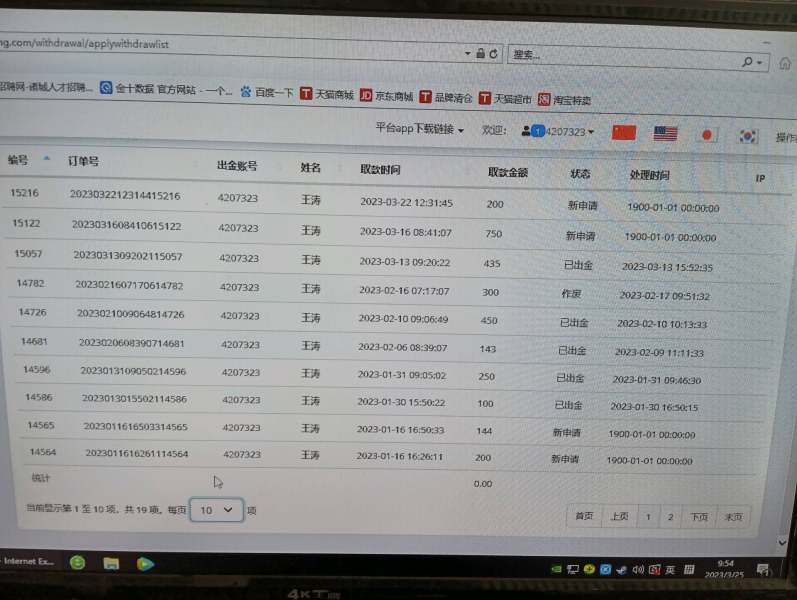
Task: Click the browser search input field
Action: [625, 58]
